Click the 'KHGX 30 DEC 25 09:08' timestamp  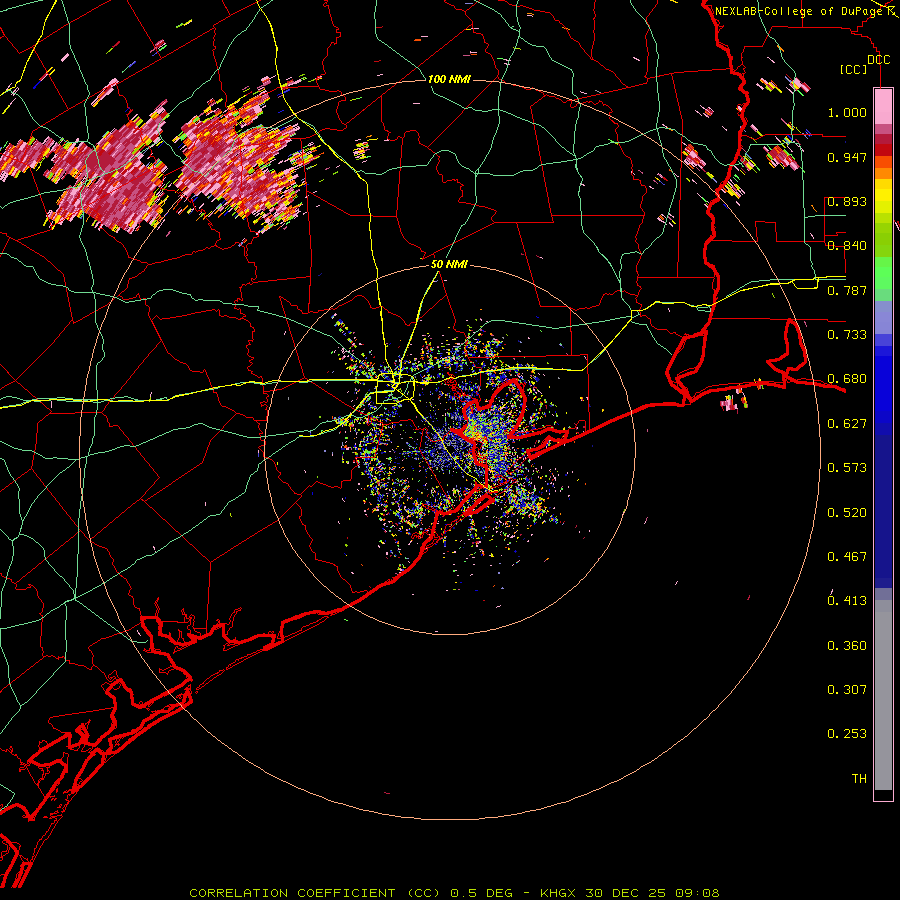pos(630,893)
